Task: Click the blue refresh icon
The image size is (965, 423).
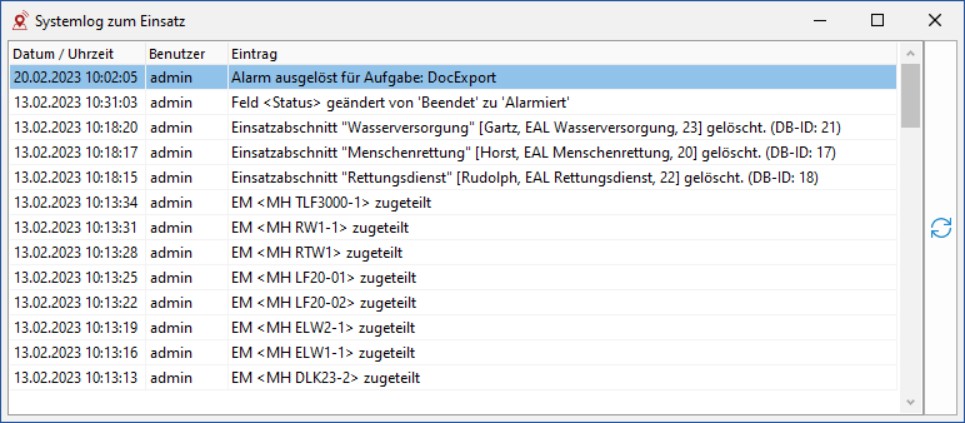Action: [x=940, y=228]
